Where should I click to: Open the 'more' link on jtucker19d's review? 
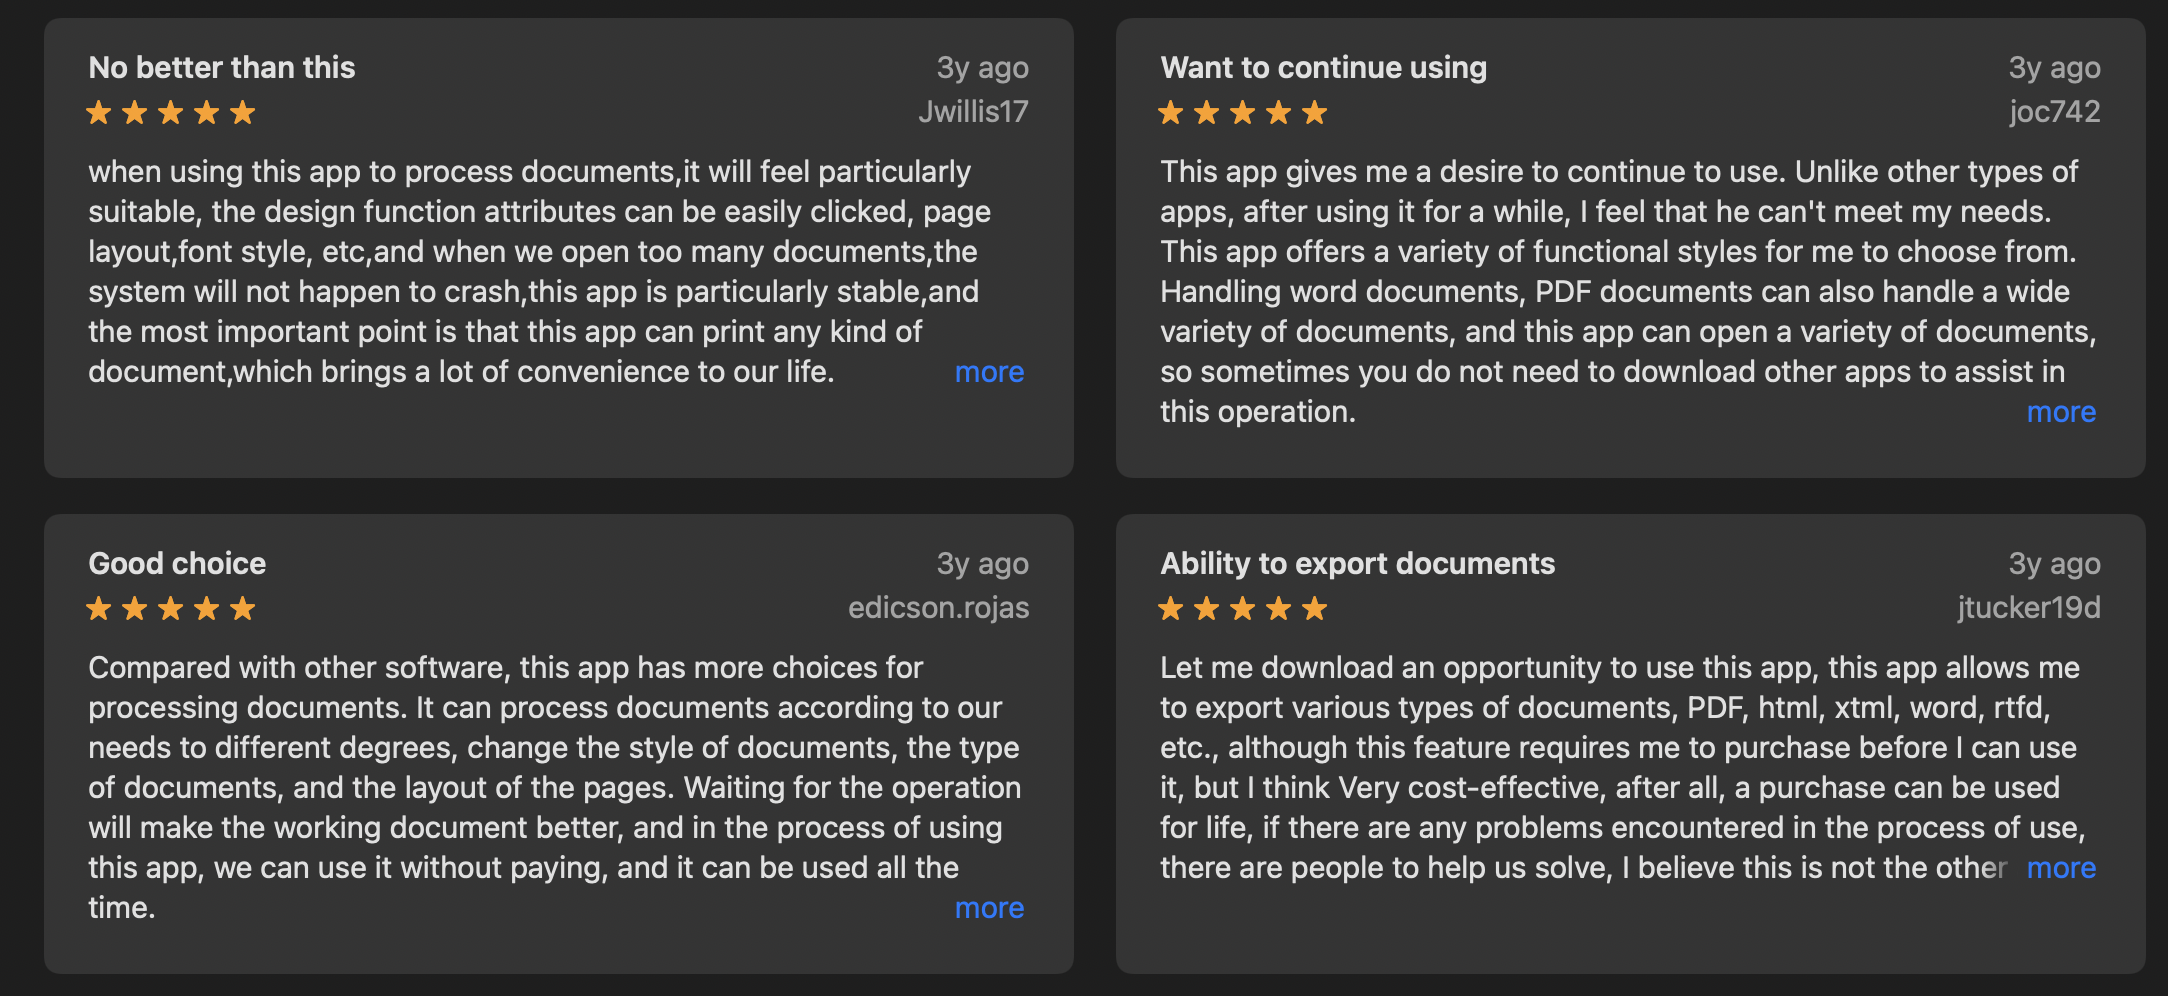pos(2060,868)
